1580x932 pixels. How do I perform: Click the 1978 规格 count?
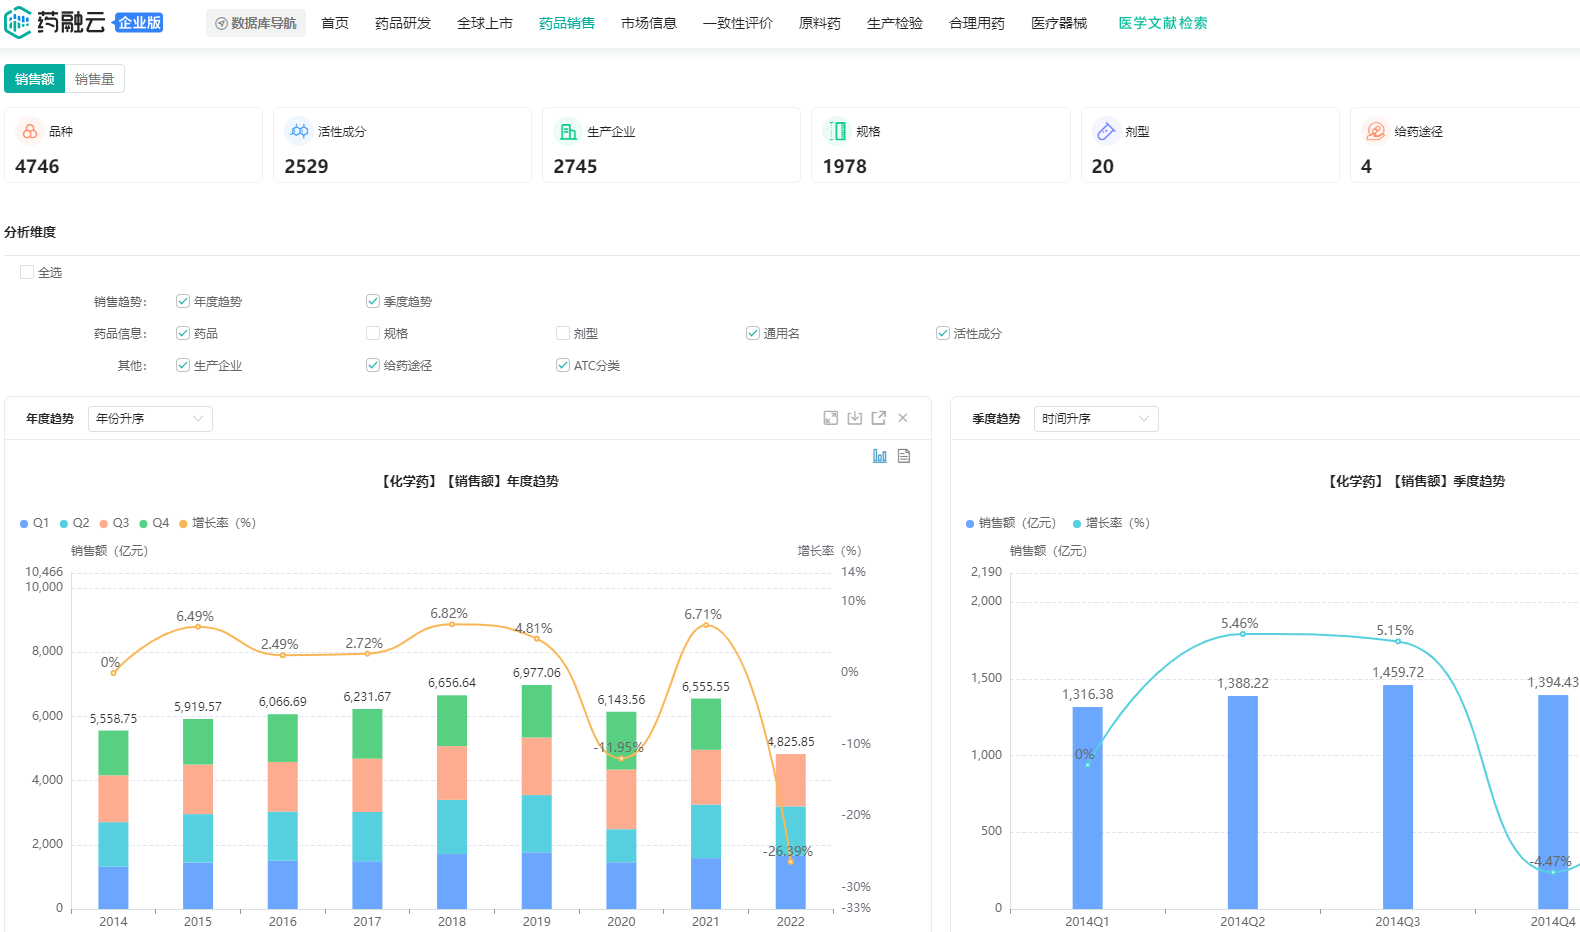(x=845, y=167)
